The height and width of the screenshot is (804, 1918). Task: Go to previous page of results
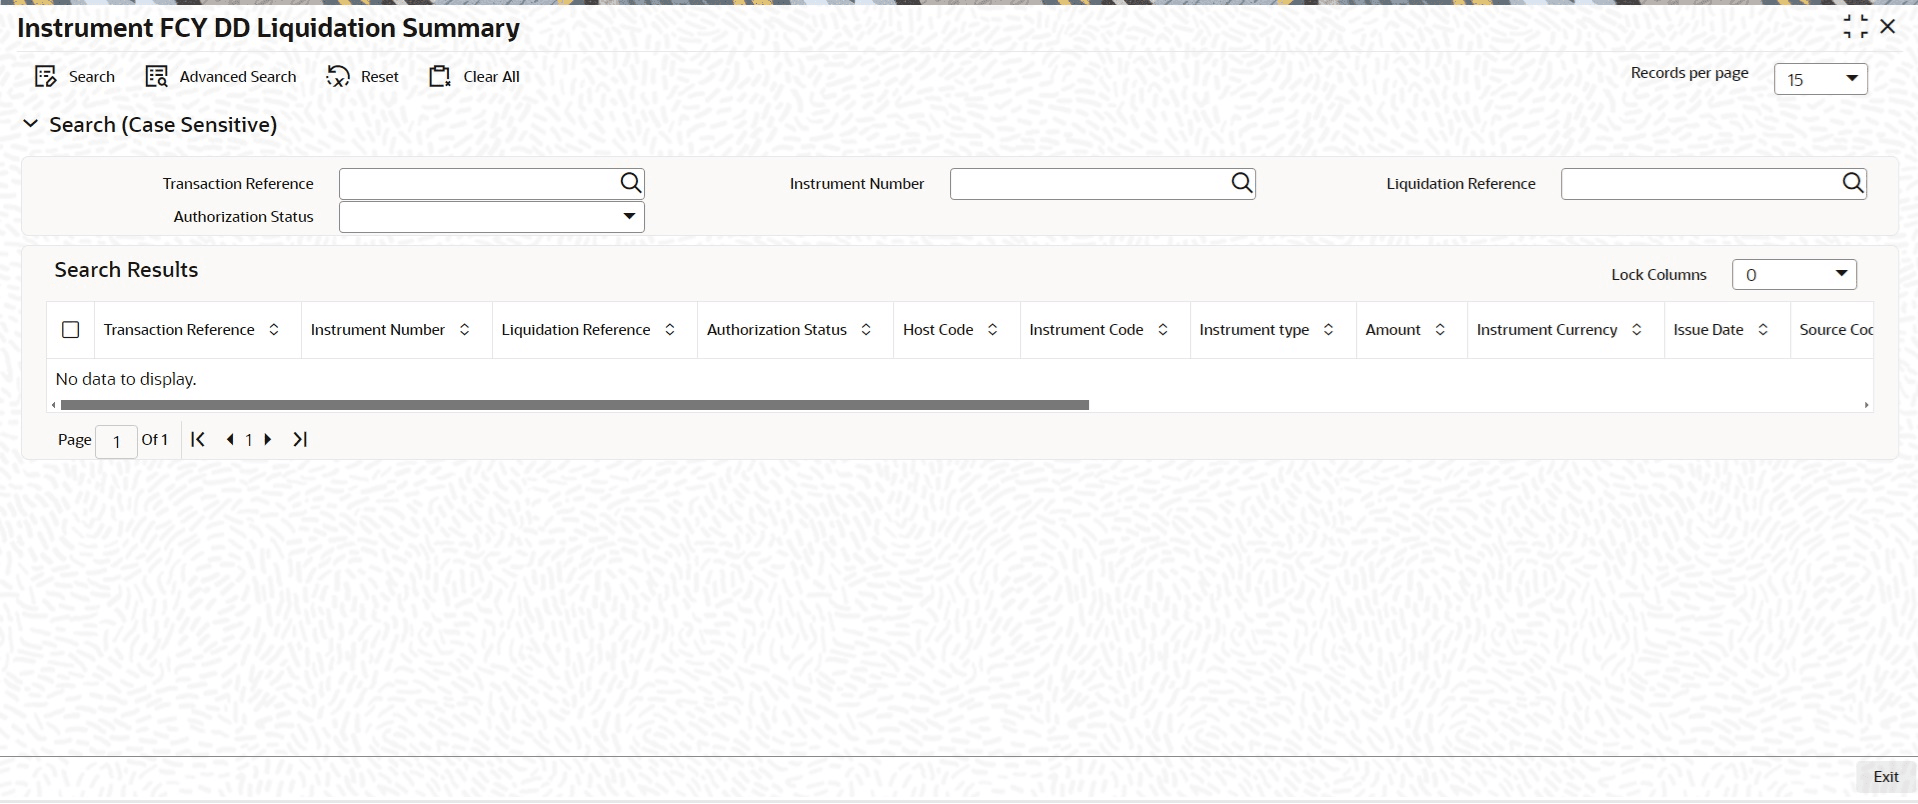pyautogui.click(x=231, y=439)
